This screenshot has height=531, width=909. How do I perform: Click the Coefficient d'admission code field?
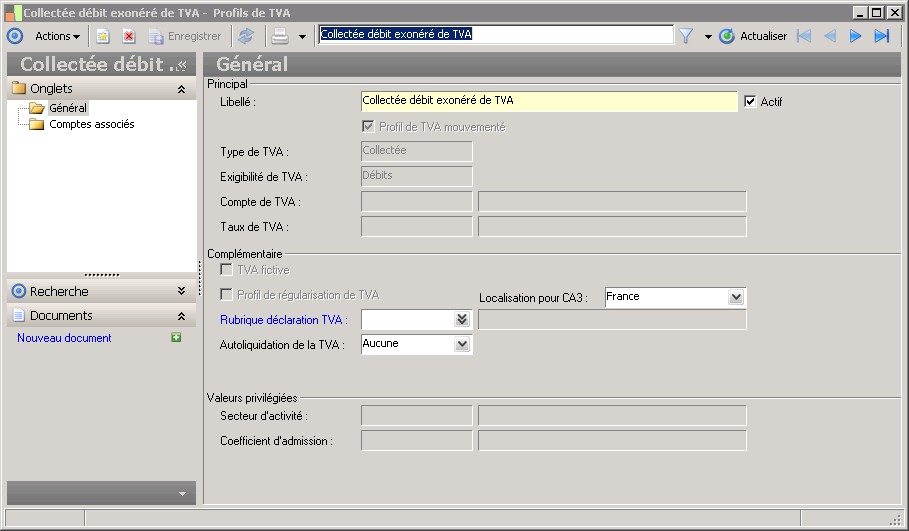pos(416,441)
